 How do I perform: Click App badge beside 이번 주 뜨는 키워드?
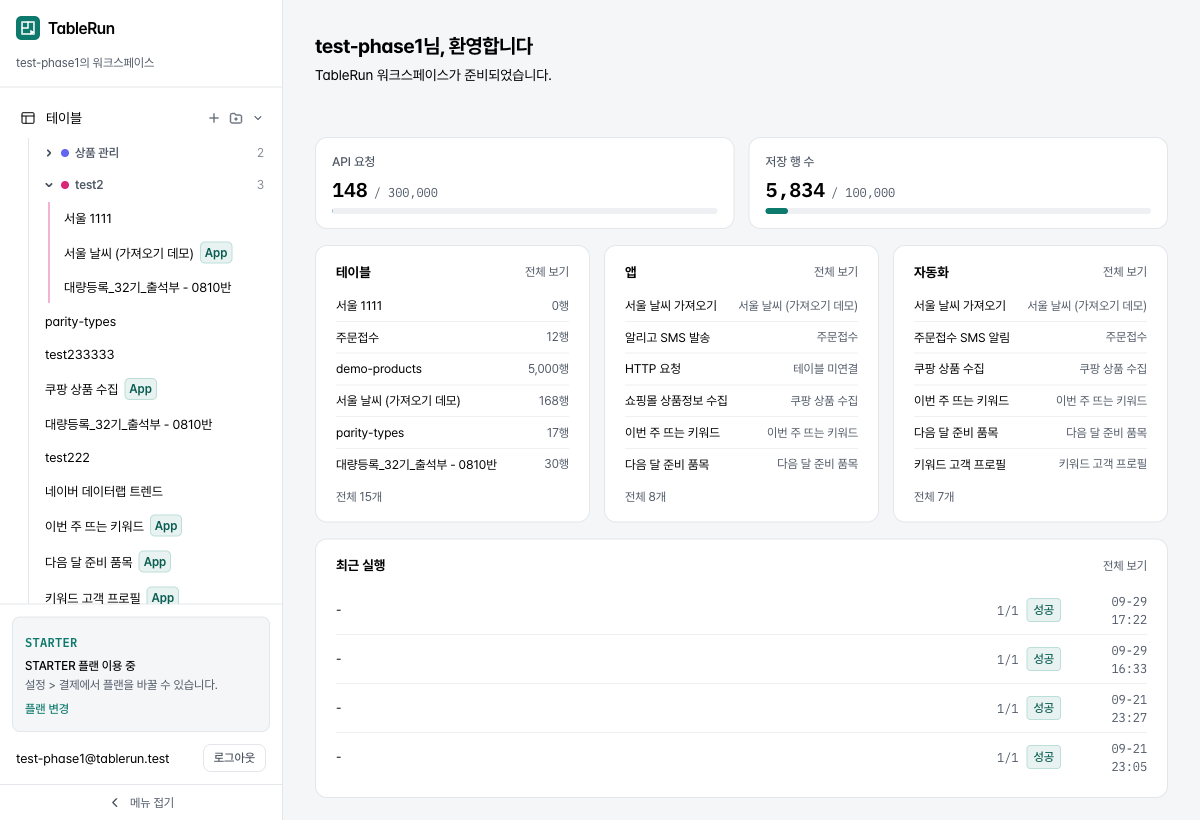click(x=166, y=526)
